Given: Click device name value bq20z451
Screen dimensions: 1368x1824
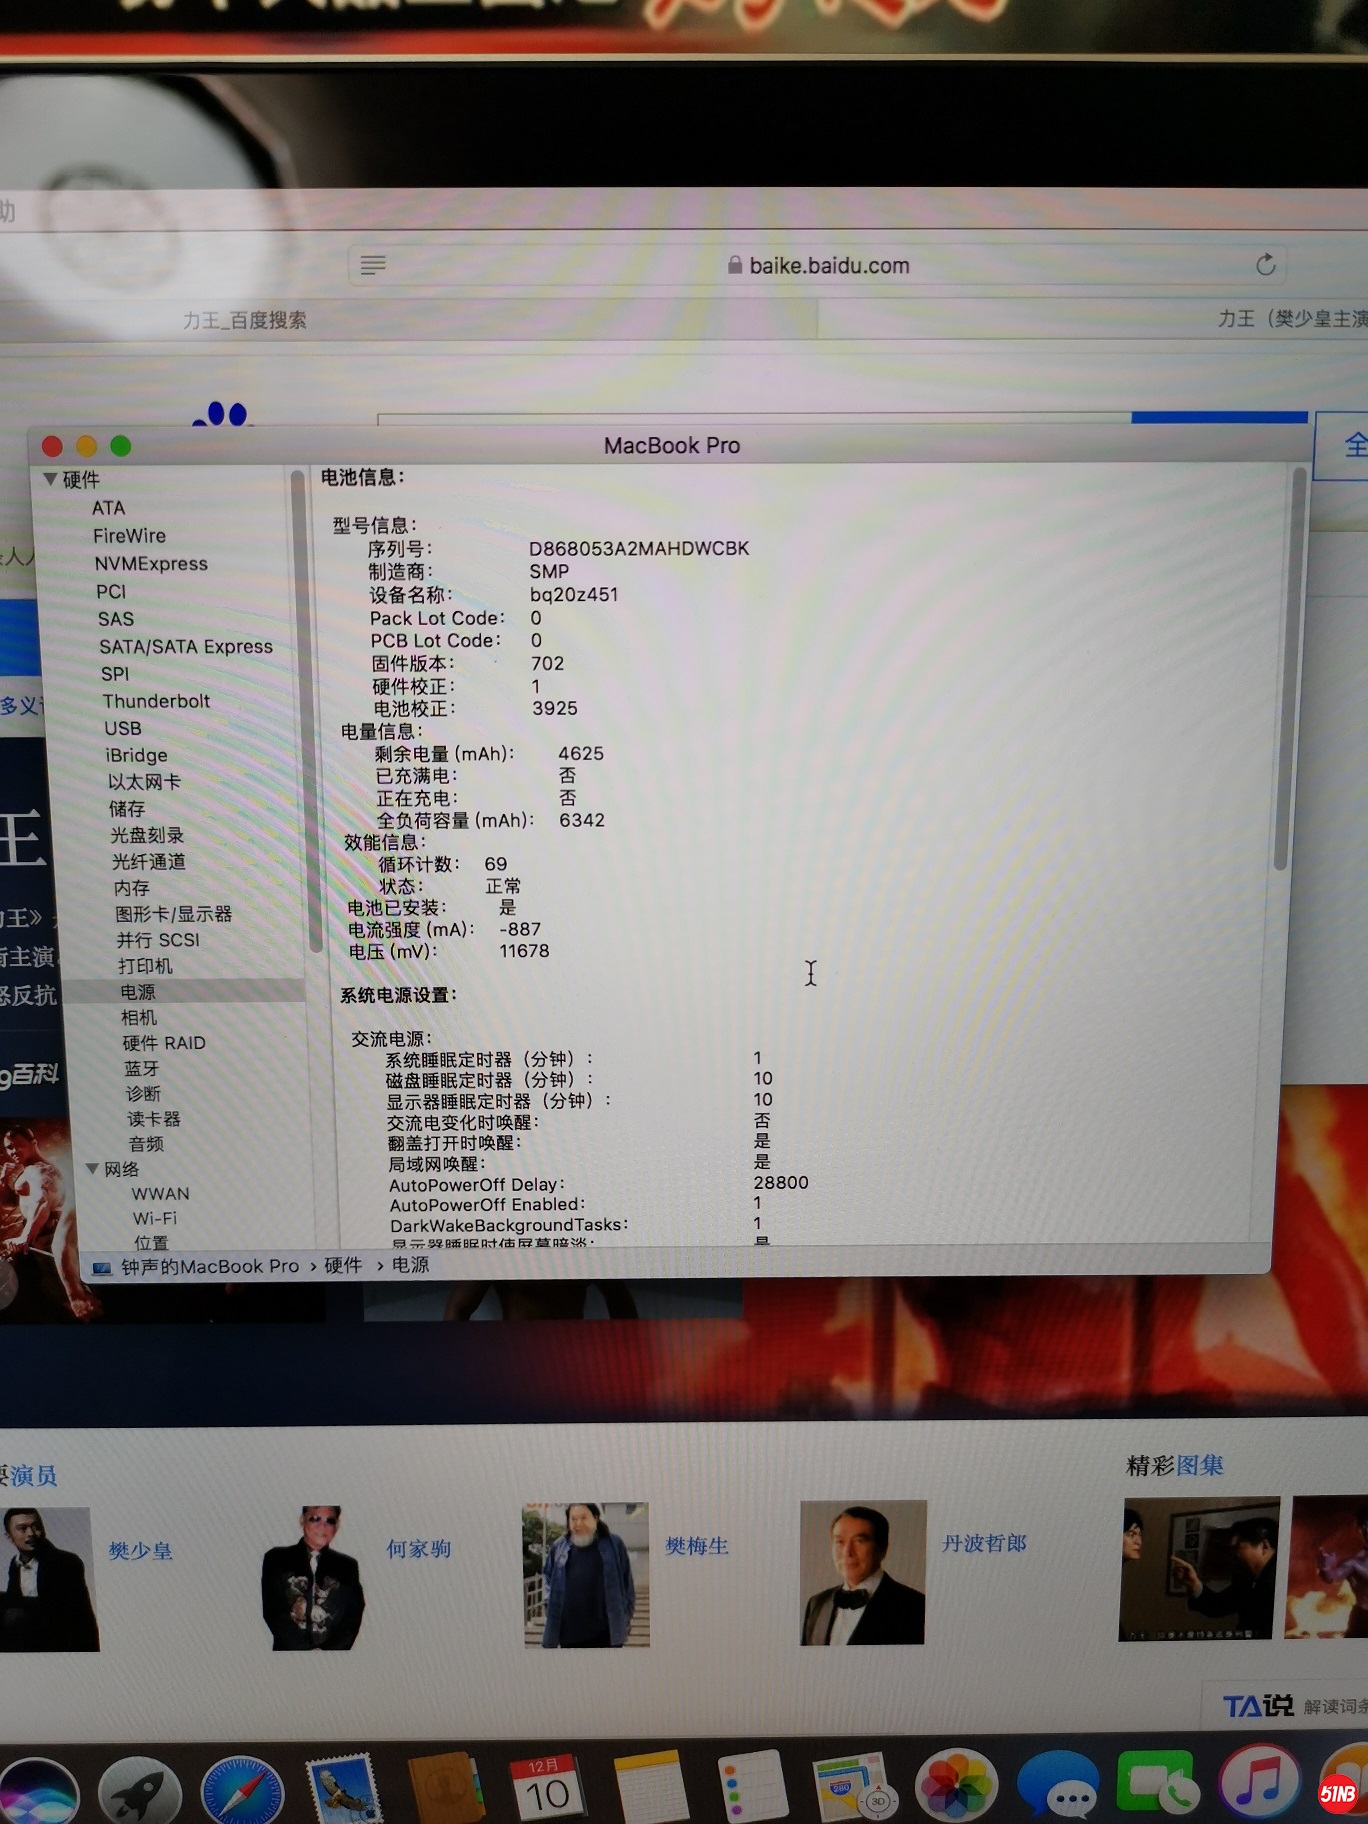Looking at the screenshot, I should (x=574, y=595).
